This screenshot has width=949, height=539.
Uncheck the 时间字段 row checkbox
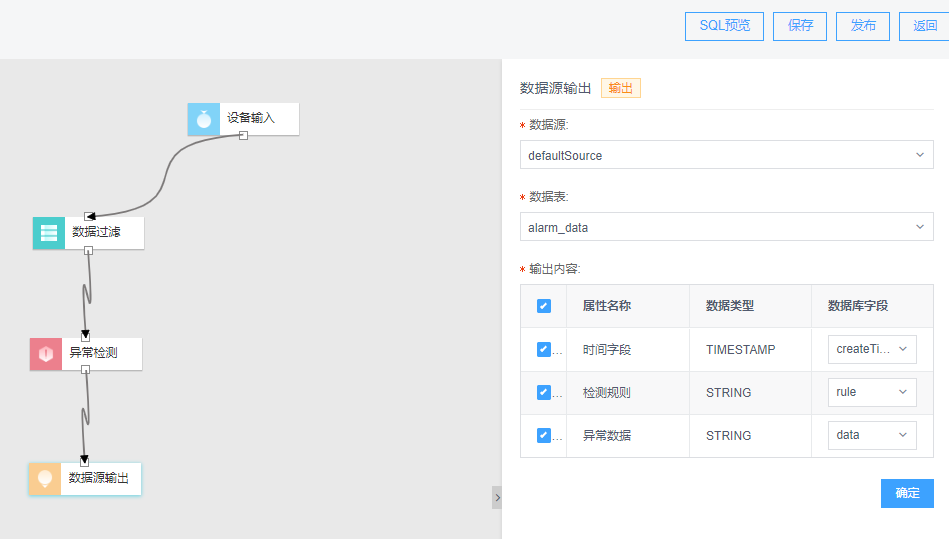pos(543,349)
